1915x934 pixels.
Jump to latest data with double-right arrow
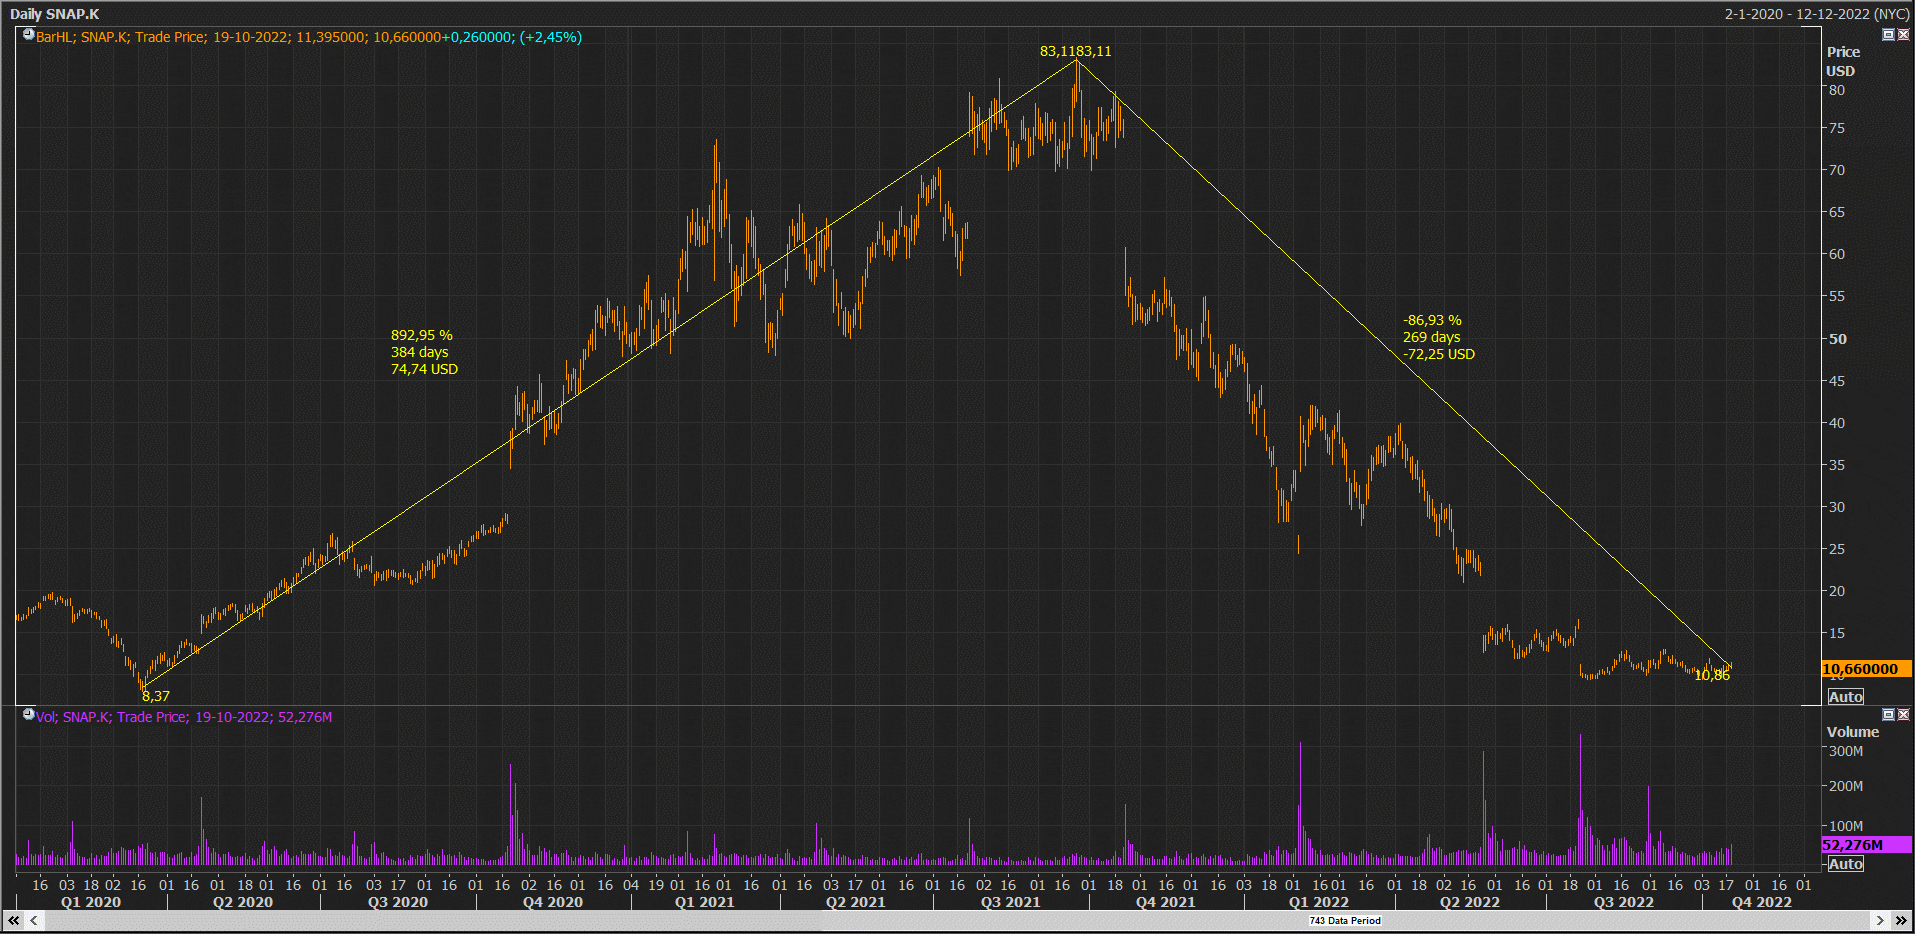click(x=1901, y=920)
